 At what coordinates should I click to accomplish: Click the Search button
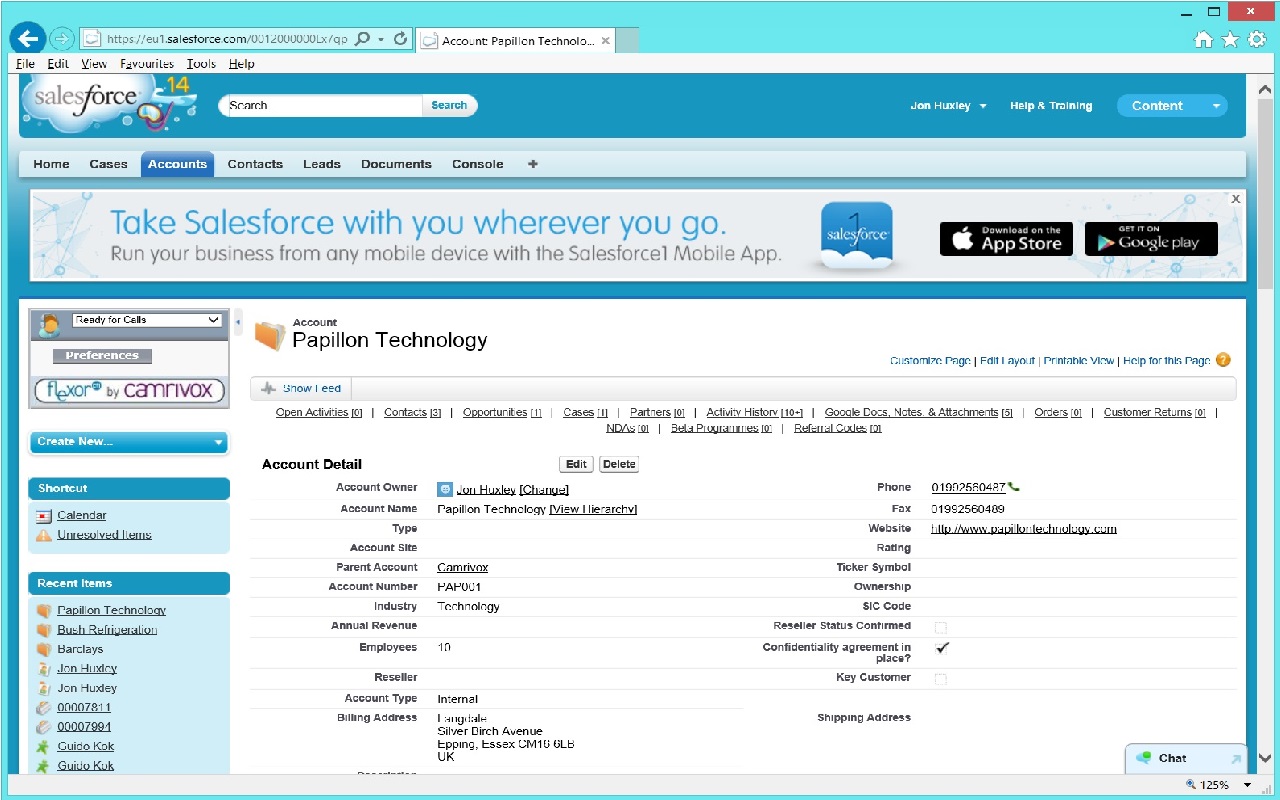click(449, 105)
